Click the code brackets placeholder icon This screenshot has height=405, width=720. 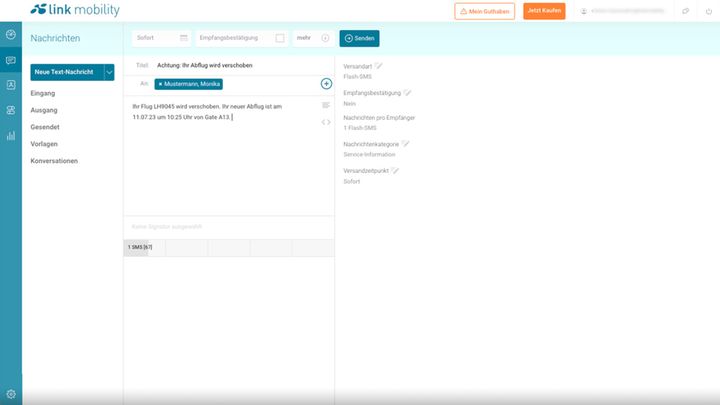(x=326, y=122)
